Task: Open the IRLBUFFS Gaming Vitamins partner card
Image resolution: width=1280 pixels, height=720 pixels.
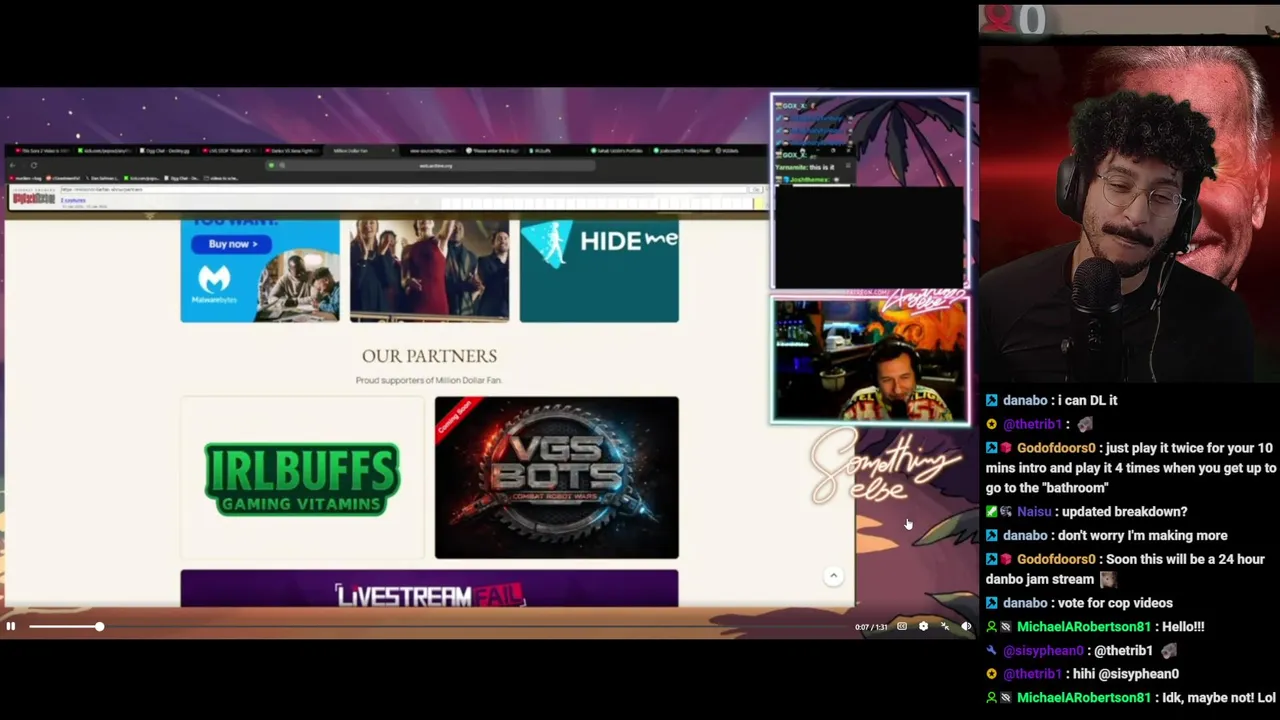Action: click(x=302, y=477)
